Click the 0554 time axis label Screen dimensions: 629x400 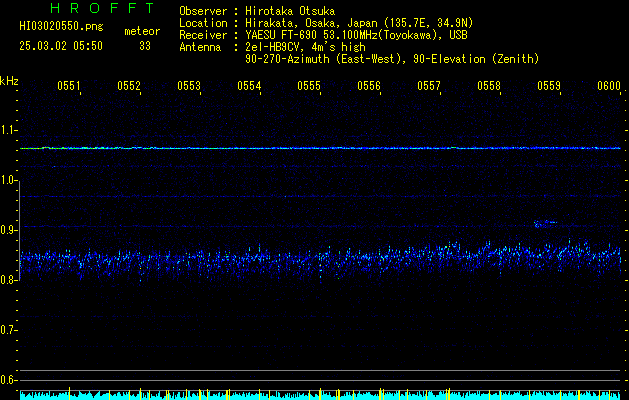[249, 85]
